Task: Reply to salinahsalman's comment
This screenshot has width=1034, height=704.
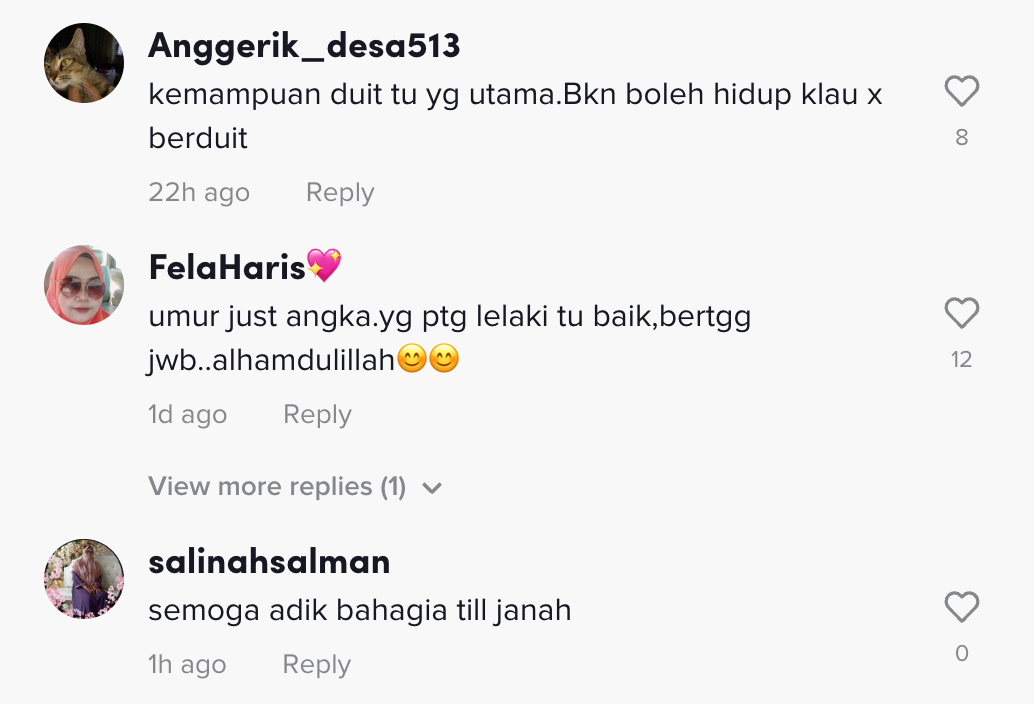Action: click(x=317, y=664)
